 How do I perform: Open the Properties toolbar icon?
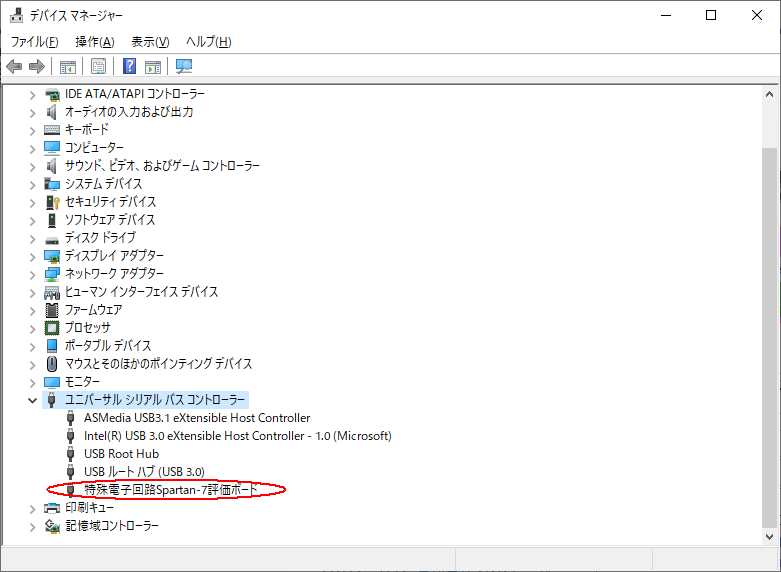[98, 67]
